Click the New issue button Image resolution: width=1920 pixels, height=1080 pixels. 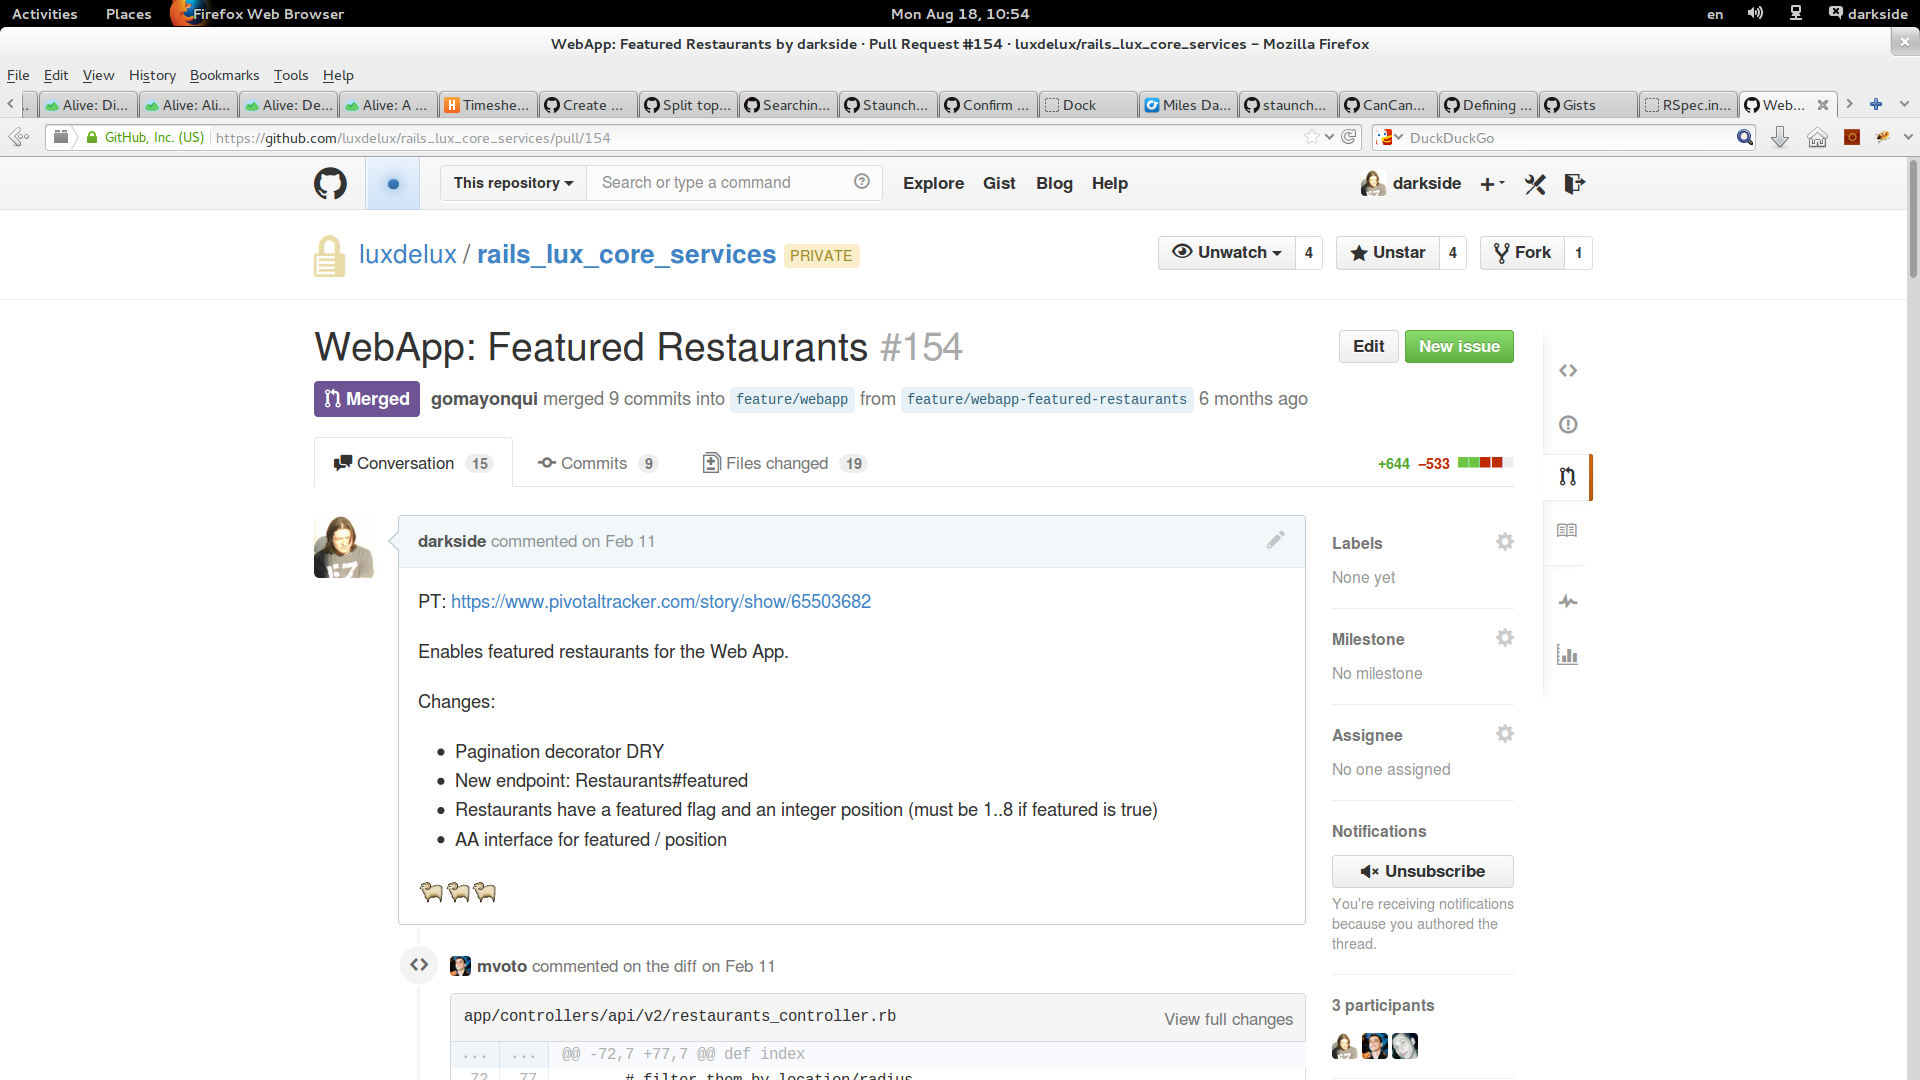pos(1459,346)
